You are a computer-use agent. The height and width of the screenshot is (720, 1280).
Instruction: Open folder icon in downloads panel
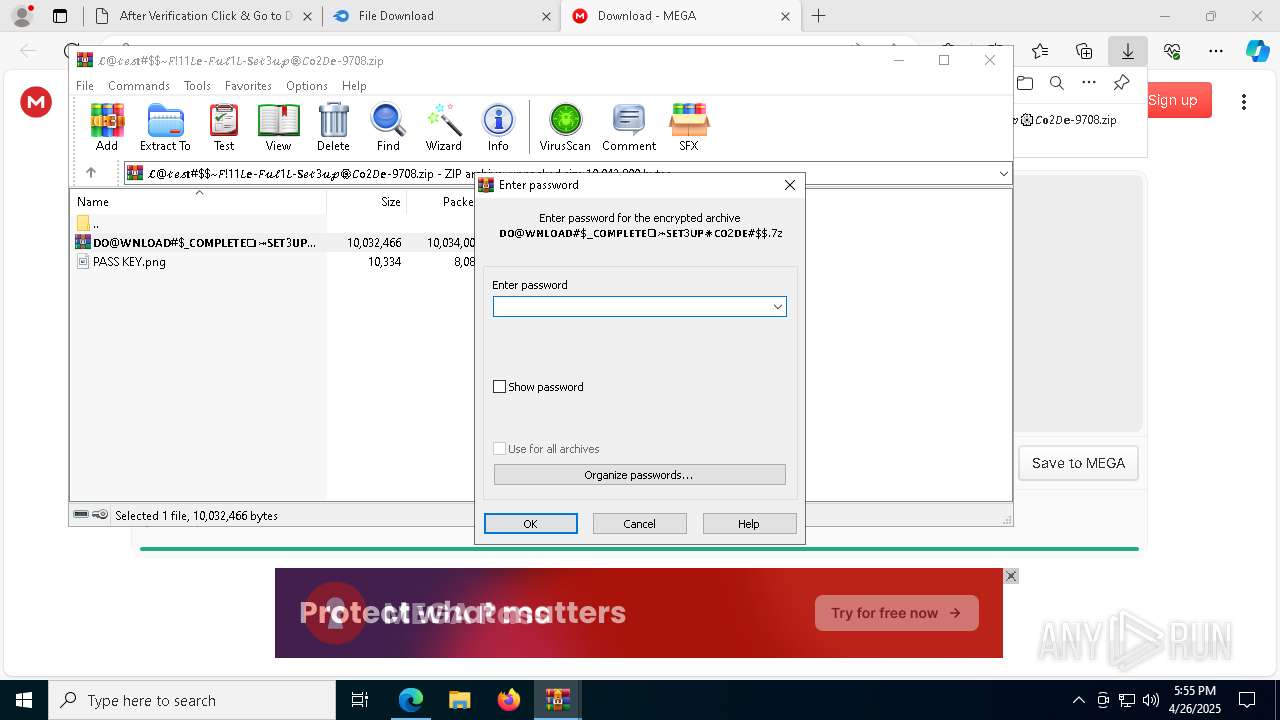coord(1025,83)
